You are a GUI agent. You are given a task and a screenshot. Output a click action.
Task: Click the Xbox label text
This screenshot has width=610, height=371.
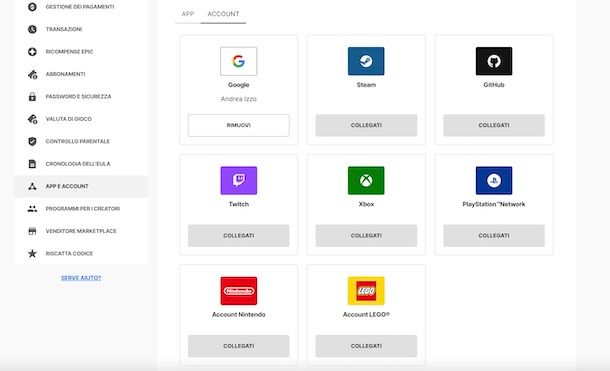click(x=366, y=204)
